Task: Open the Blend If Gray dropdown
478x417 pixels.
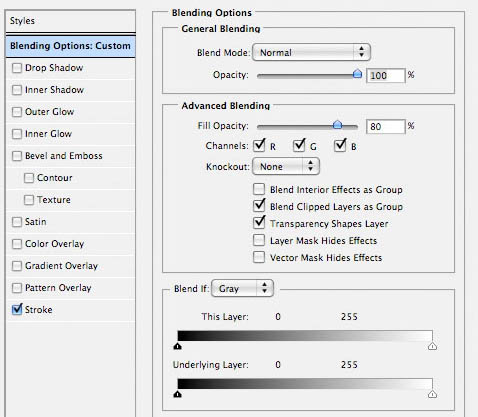Action: (x=243, y=288)
